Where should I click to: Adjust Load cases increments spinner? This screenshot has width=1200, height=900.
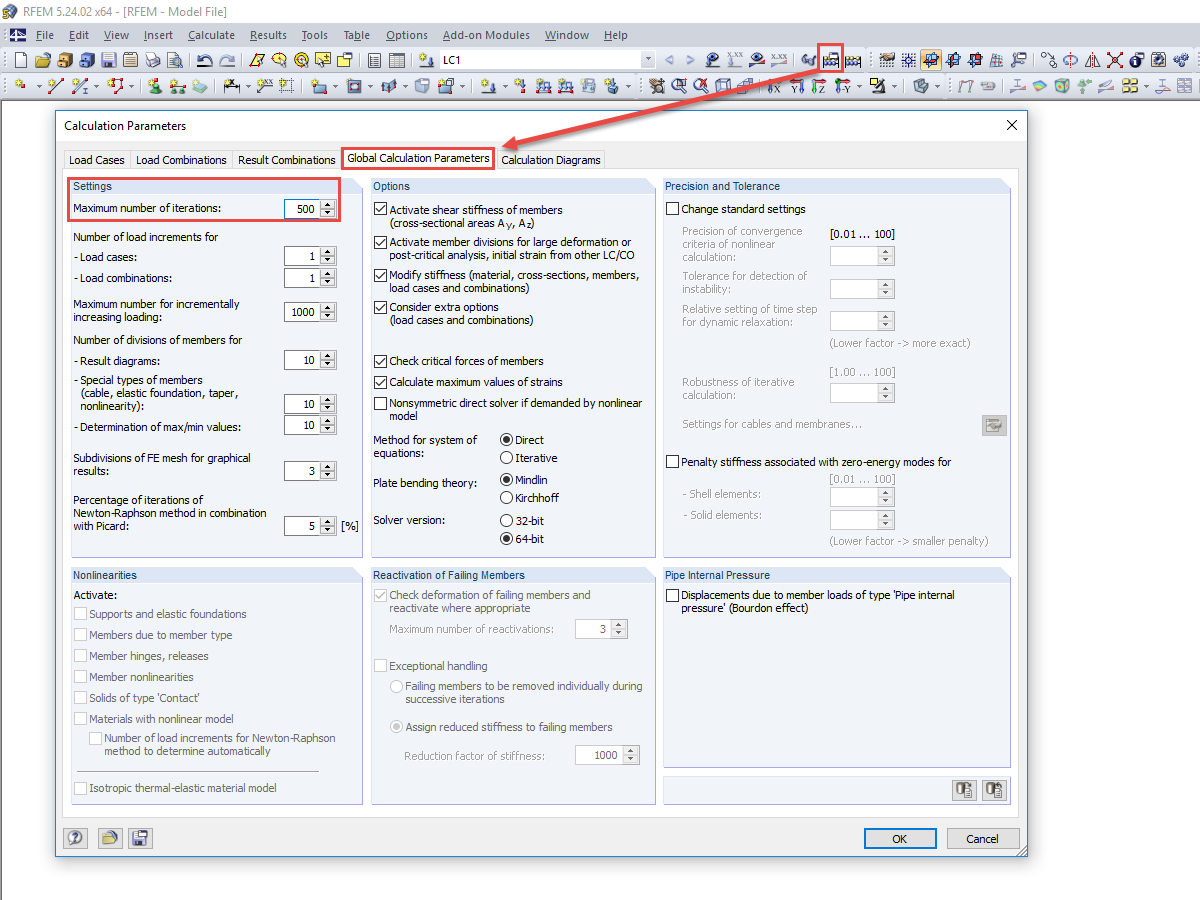328,257
